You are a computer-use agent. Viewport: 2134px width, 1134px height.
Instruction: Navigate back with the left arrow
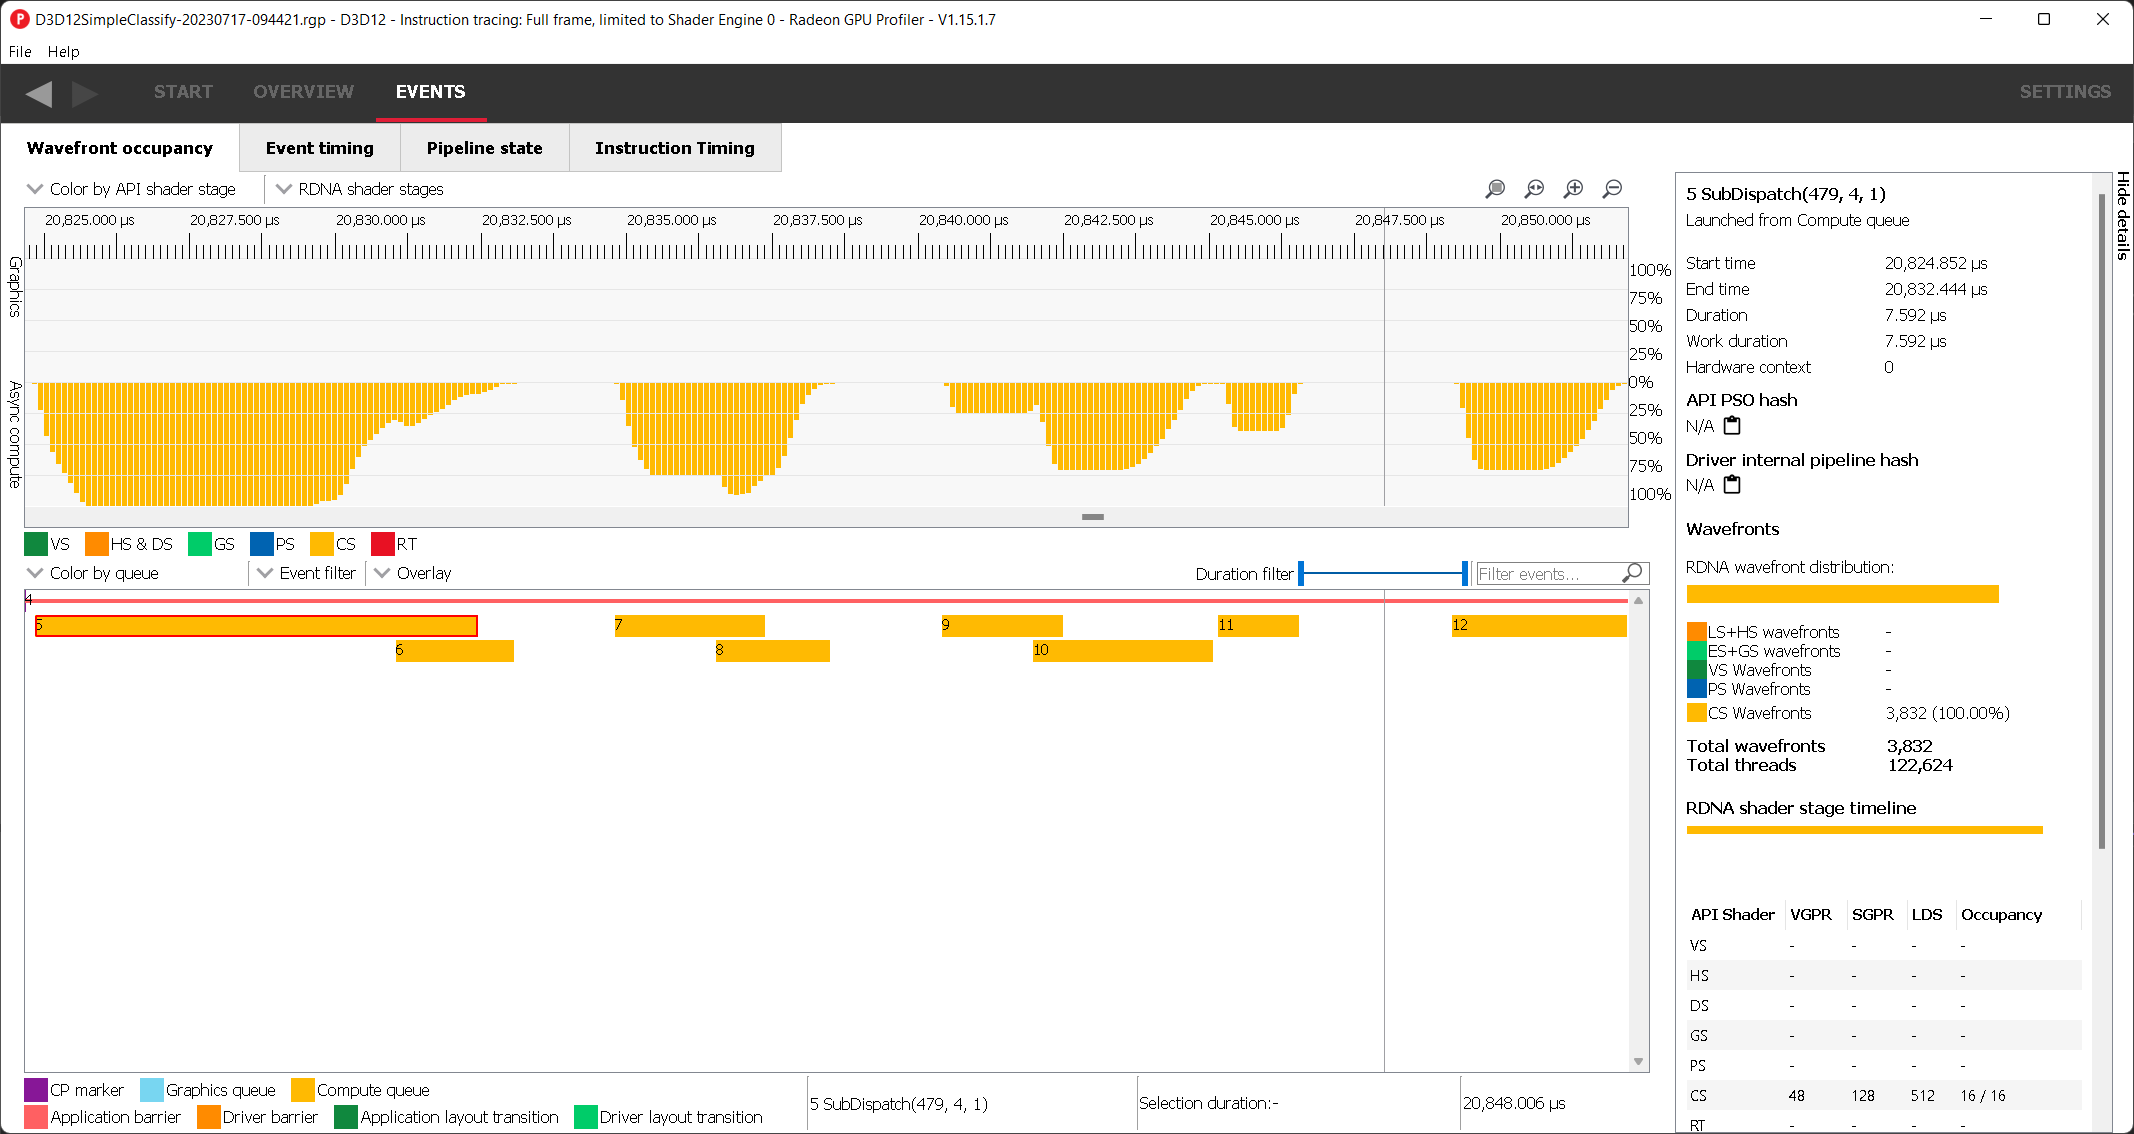(x=39, y=93)
